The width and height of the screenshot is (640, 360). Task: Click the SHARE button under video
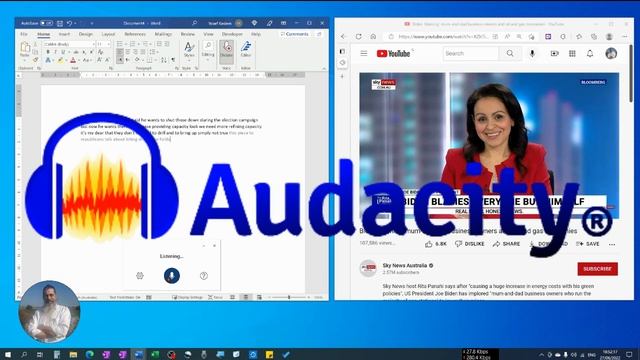click(x=506, y=244)
